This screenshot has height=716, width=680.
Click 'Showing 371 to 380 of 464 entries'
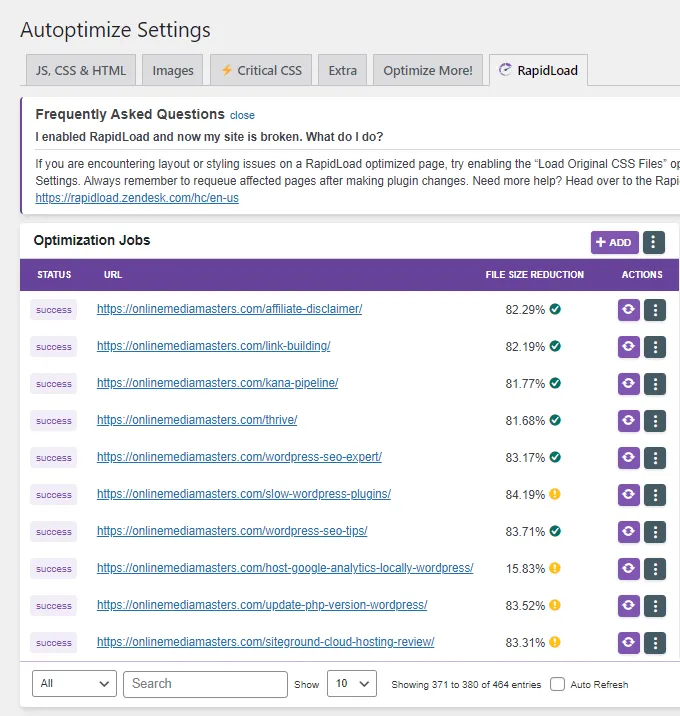click(466, 684)
